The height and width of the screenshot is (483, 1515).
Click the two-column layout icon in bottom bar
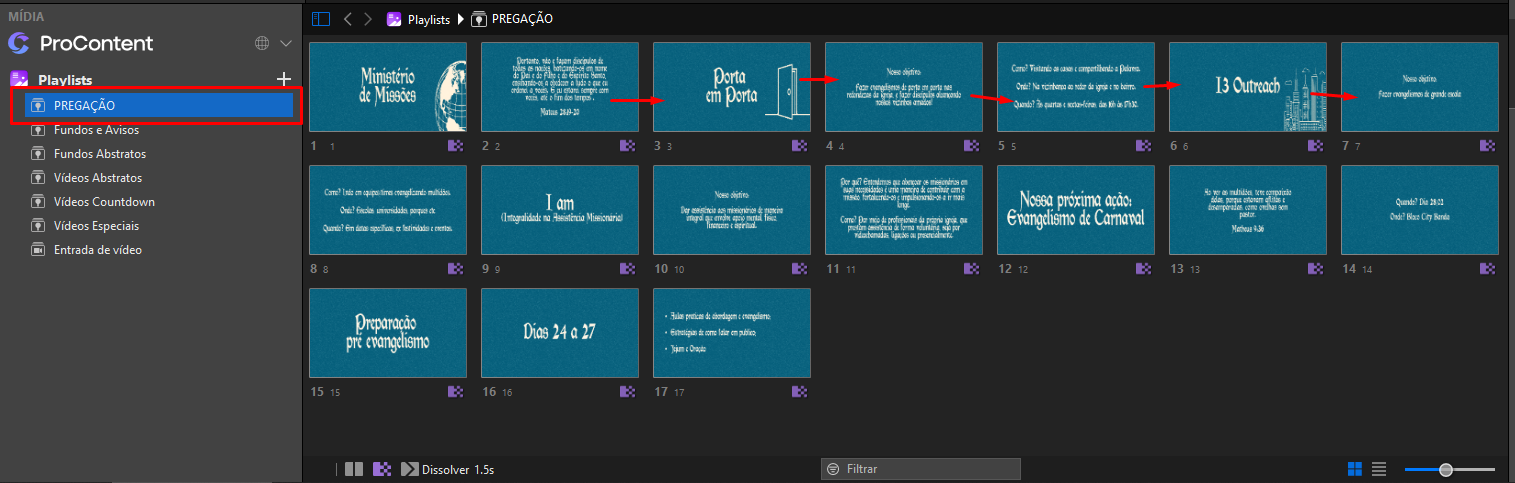point(354,469)
